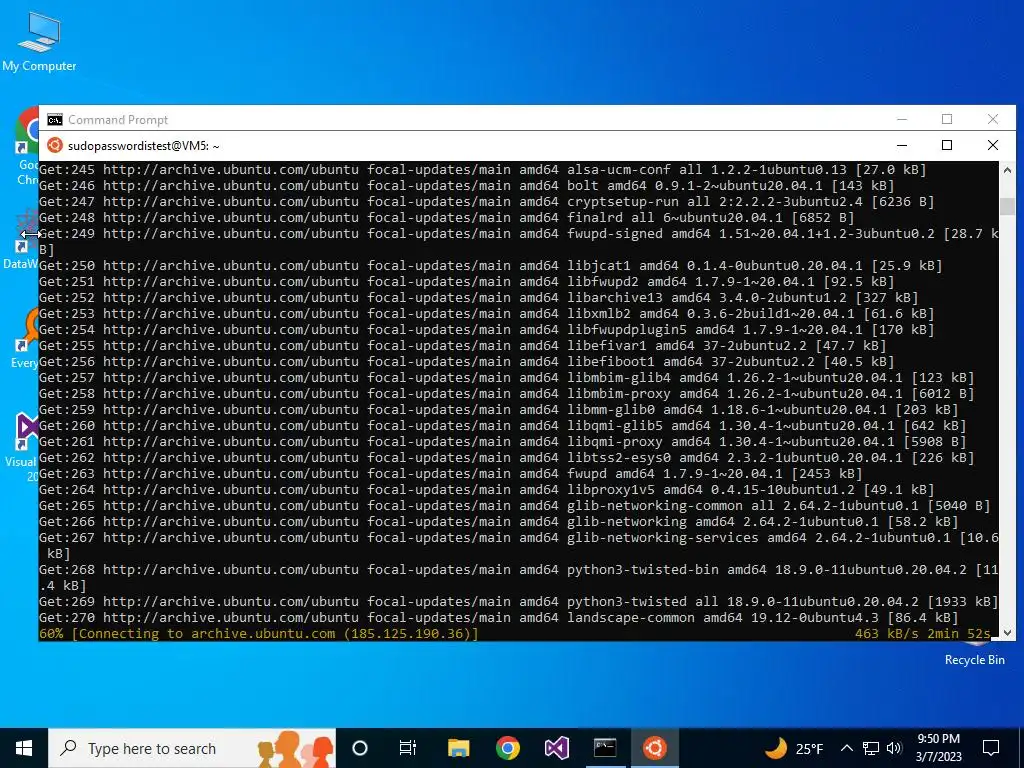Viewport: 1024px width, 768px height.
Task: Click the Everything desktop shortcut icon
Action: pos(25,340)
